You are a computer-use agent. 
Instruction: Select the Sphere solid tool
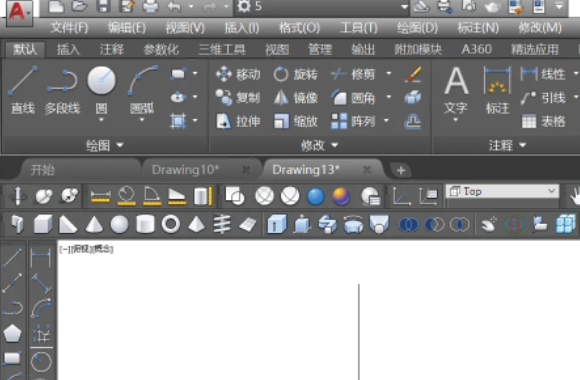coord(119,224)
